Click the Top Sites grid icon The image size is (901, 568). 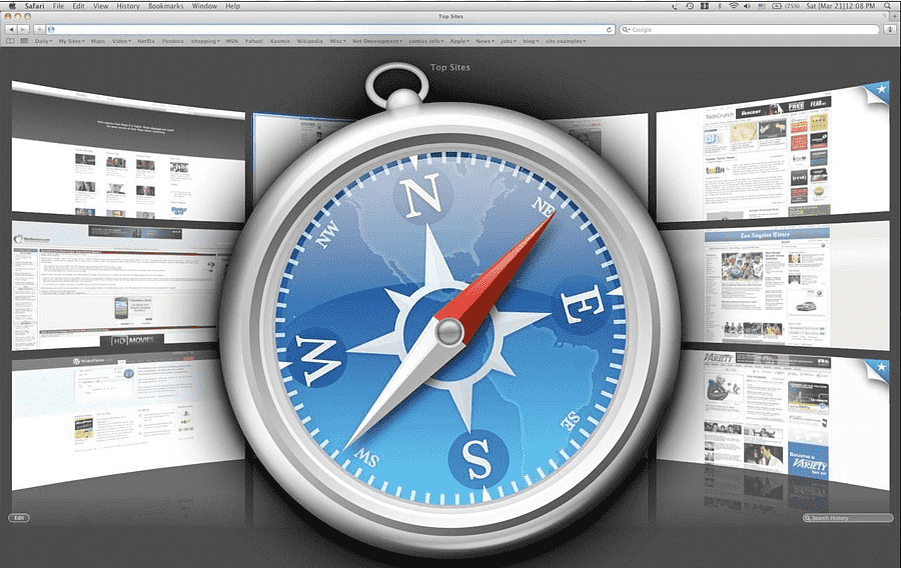[24, 41]
